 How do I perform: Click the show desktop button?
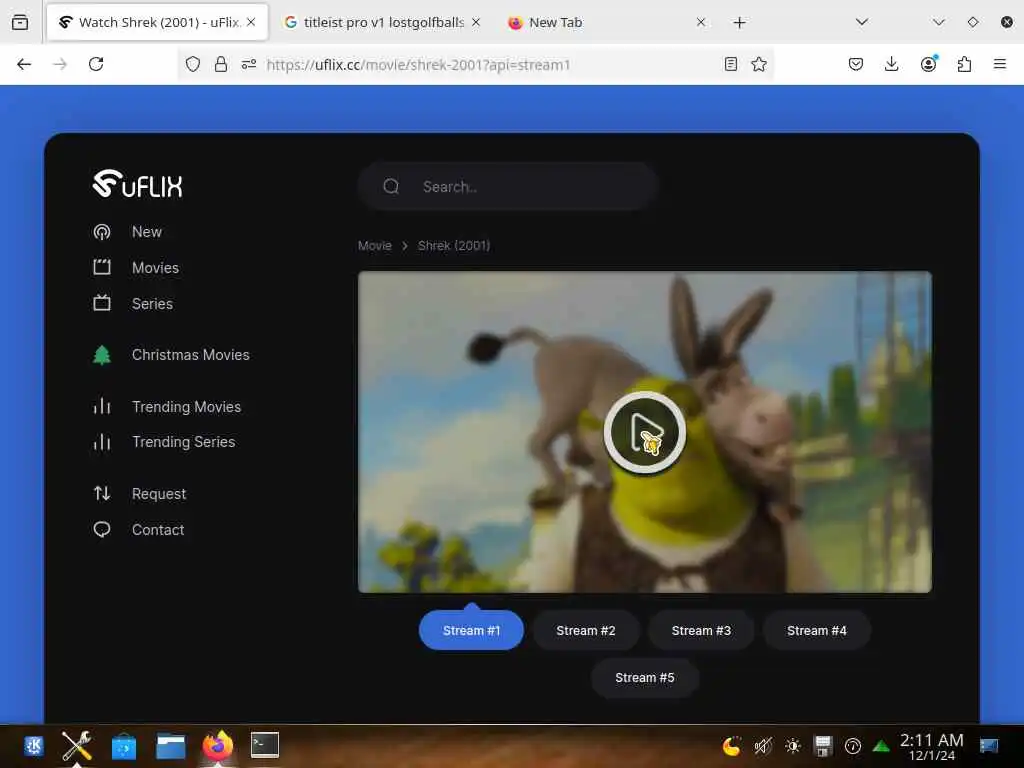[989, 745]
